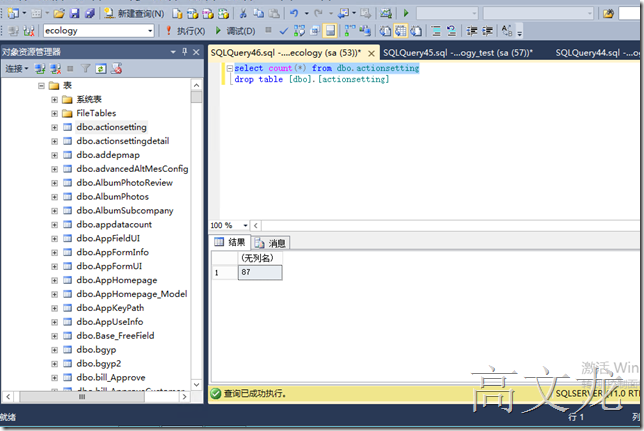
Task: Click Object Explorer horizontal scrollbar right arrow
Action: pos(184,396)
